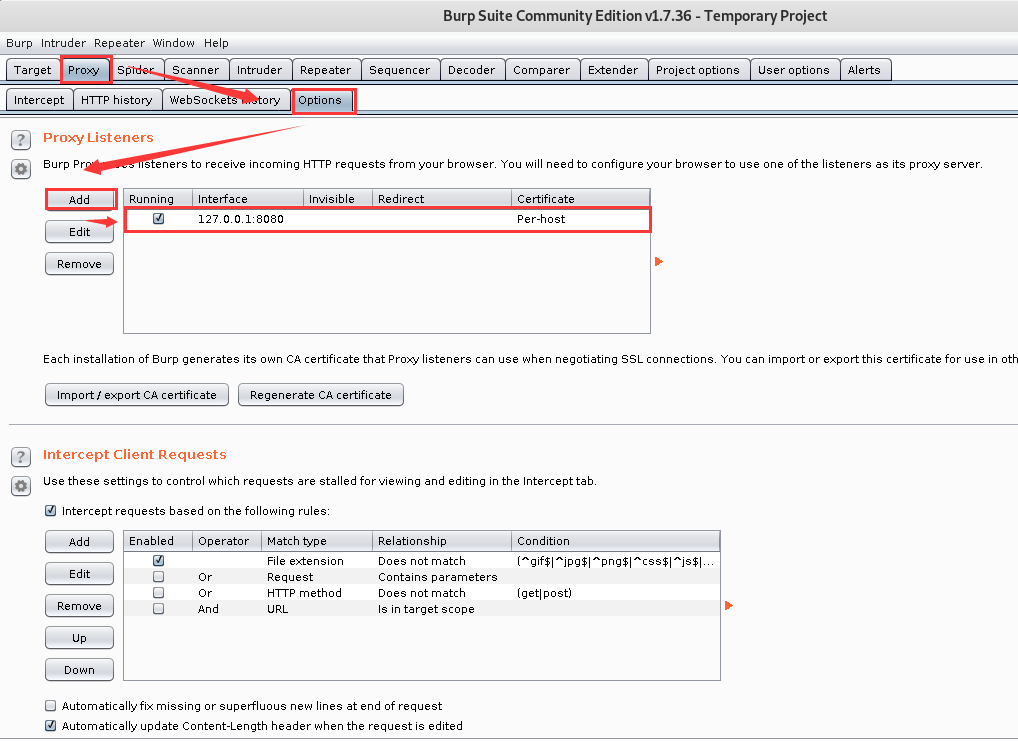Screen dimensions: 1018x741
Task: Expand Proxy Listeners table with orange arrow
Action: (658, 262)
